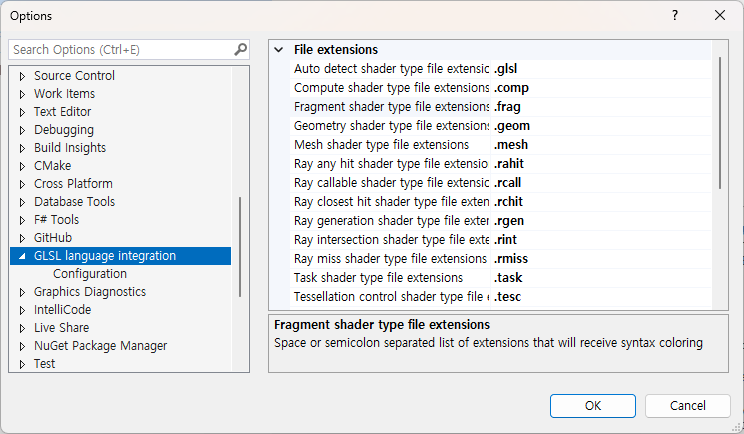The width and height of the screenshot is (744, 434).
Task: Expand the F# Tools node arrow
Action: [22, 220]
